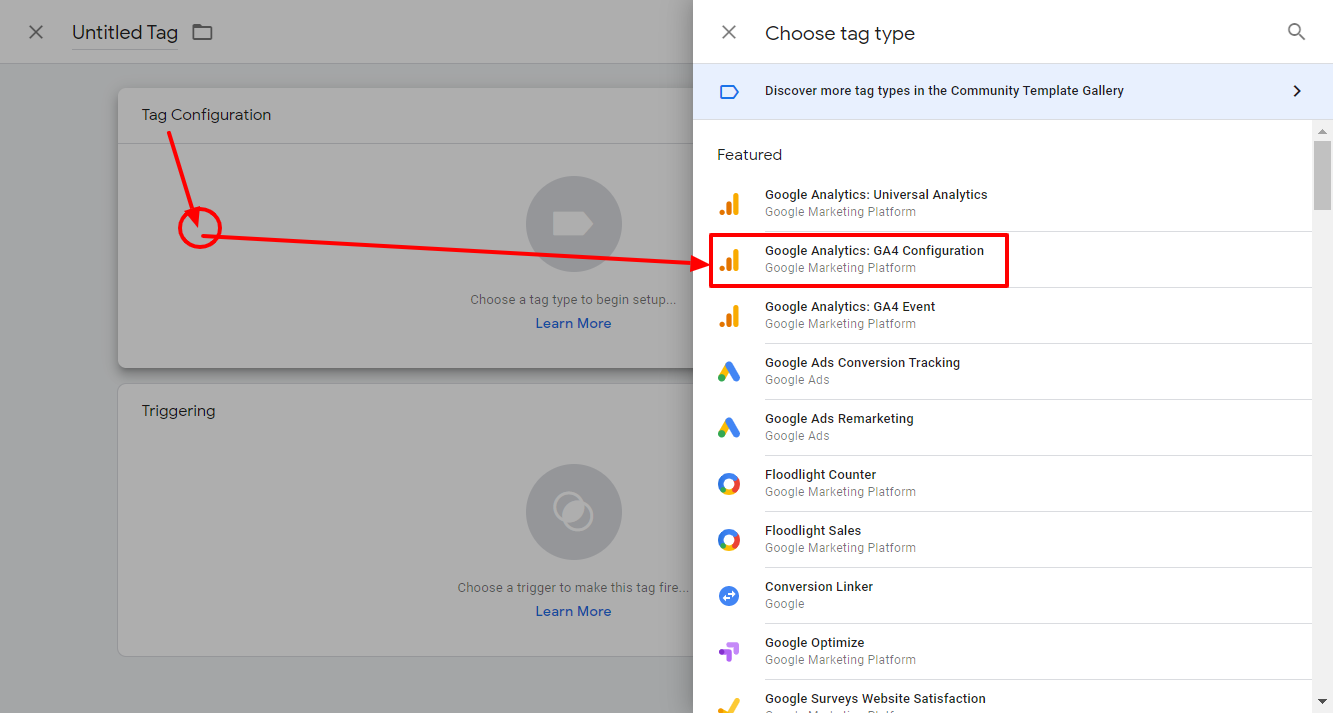Viewport: 1333px width, 713px height.
Task: Click the Google Ads Conversion Tracking icon
Action: (729, 372)
